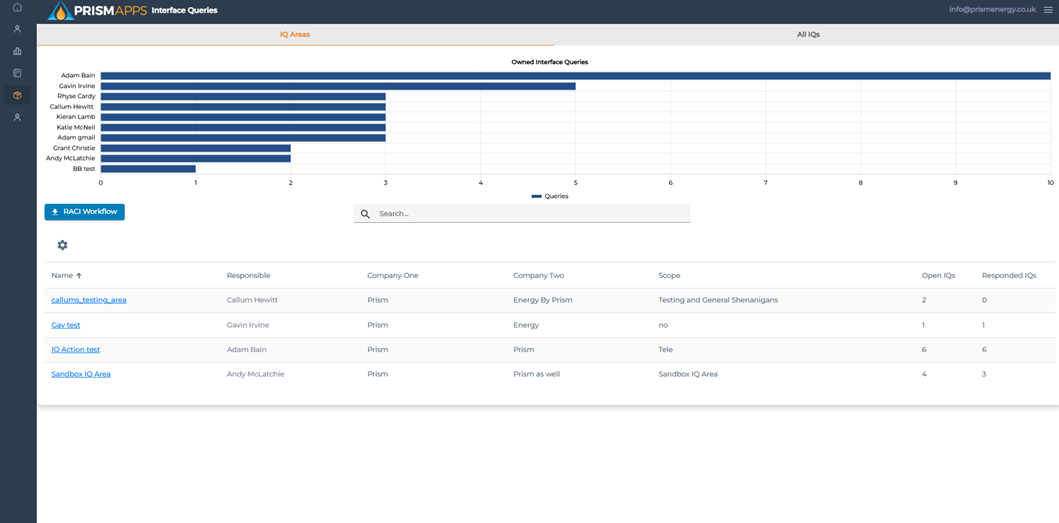Toggle the Queries legend item in chart
The height and width of the screenshot is (523, 1059).
pos(549,196)
